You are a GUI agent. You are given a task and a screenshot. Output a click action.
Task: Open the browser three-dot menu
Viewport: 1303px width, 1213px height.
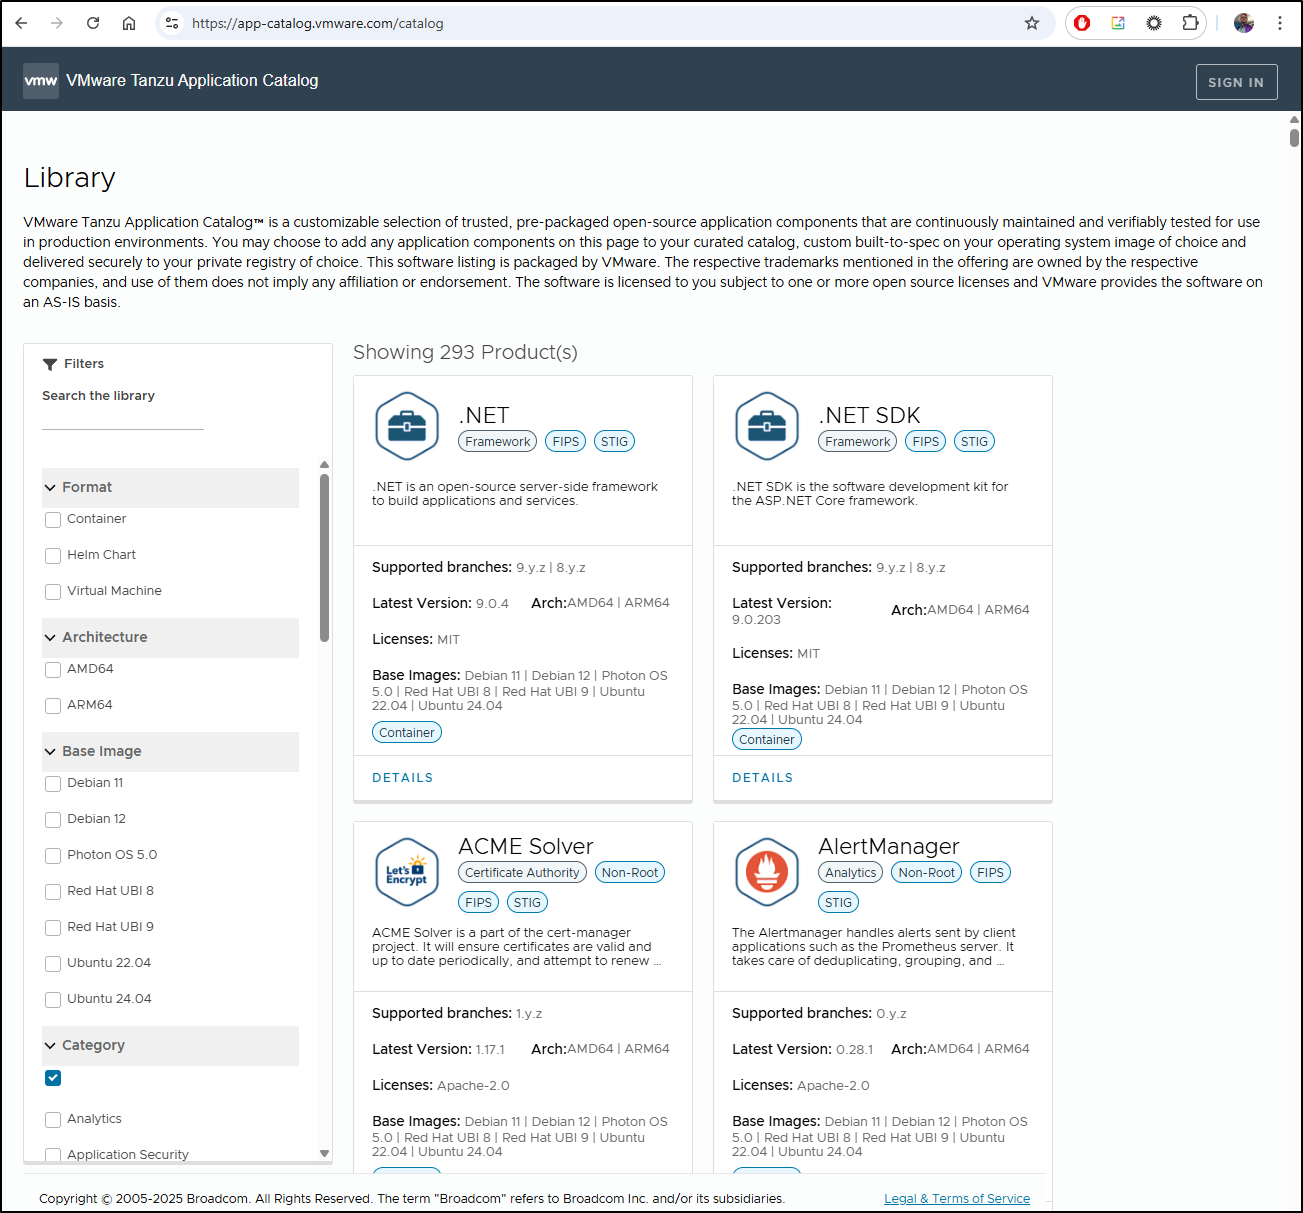[x=1280, y=23]
